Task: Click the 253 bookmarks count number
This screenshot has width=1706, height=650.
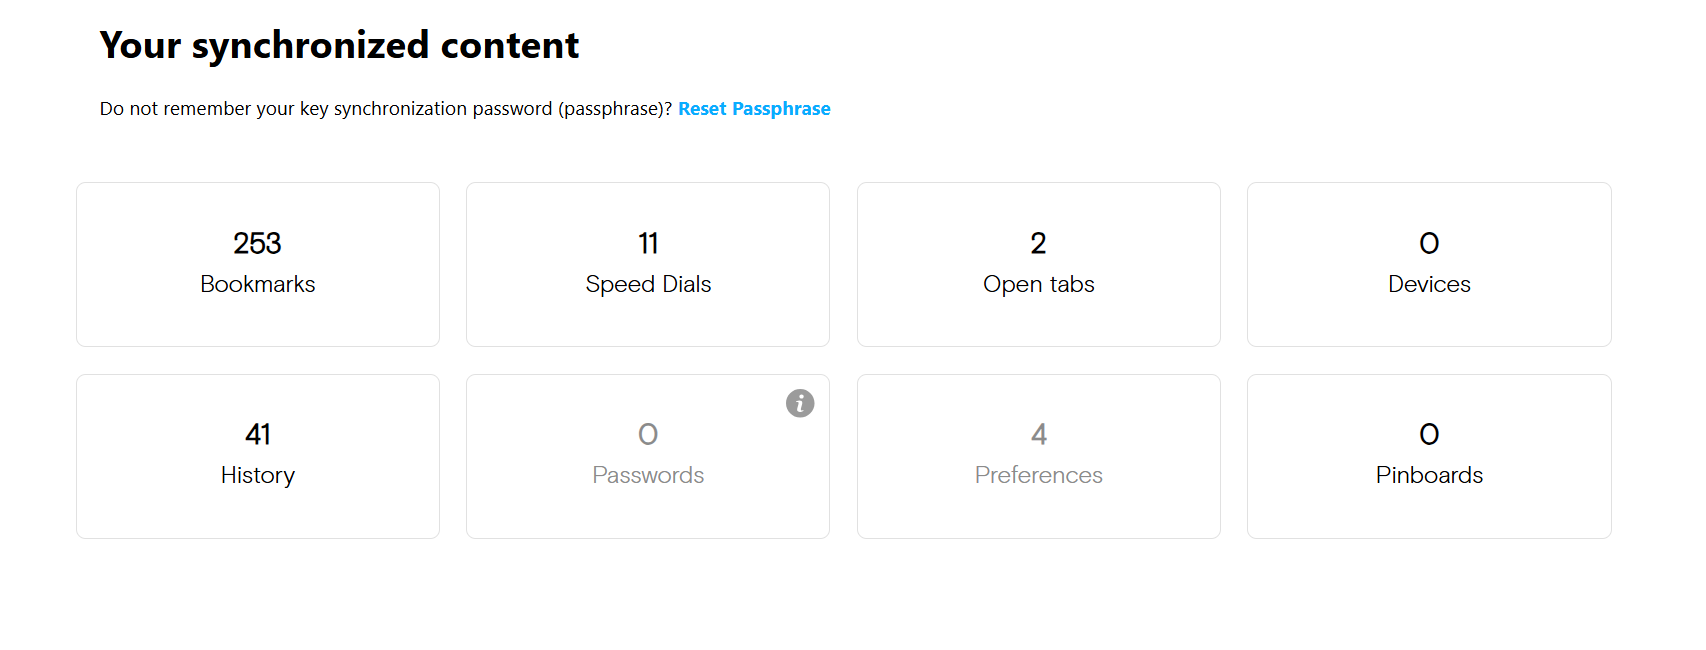Action: click(257, 243)
